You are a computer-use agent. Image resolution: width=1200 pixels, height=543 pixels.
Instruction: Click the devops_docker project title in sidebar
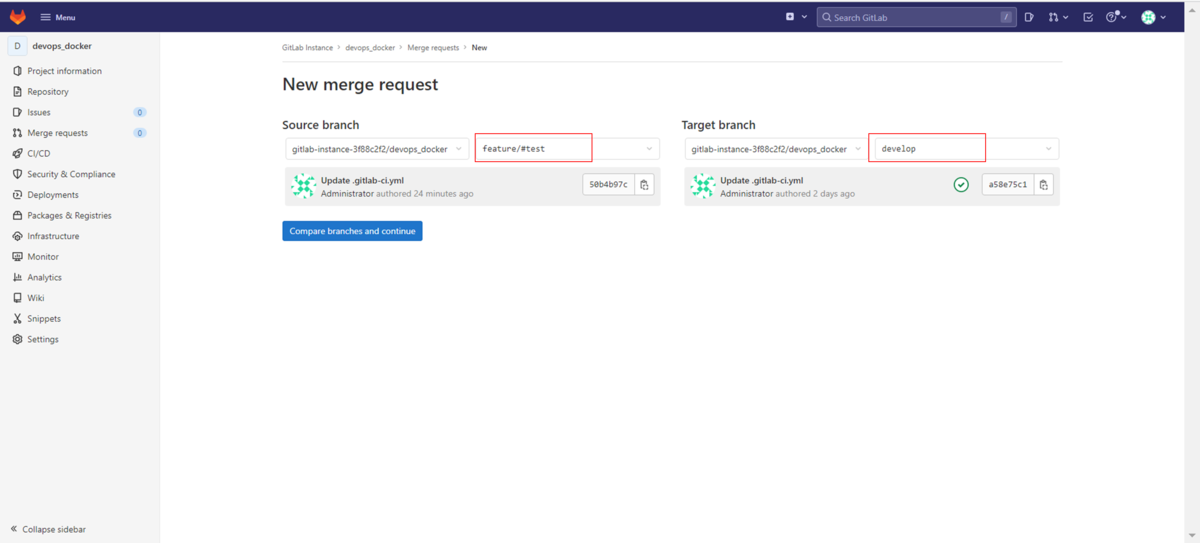(62, 46)
